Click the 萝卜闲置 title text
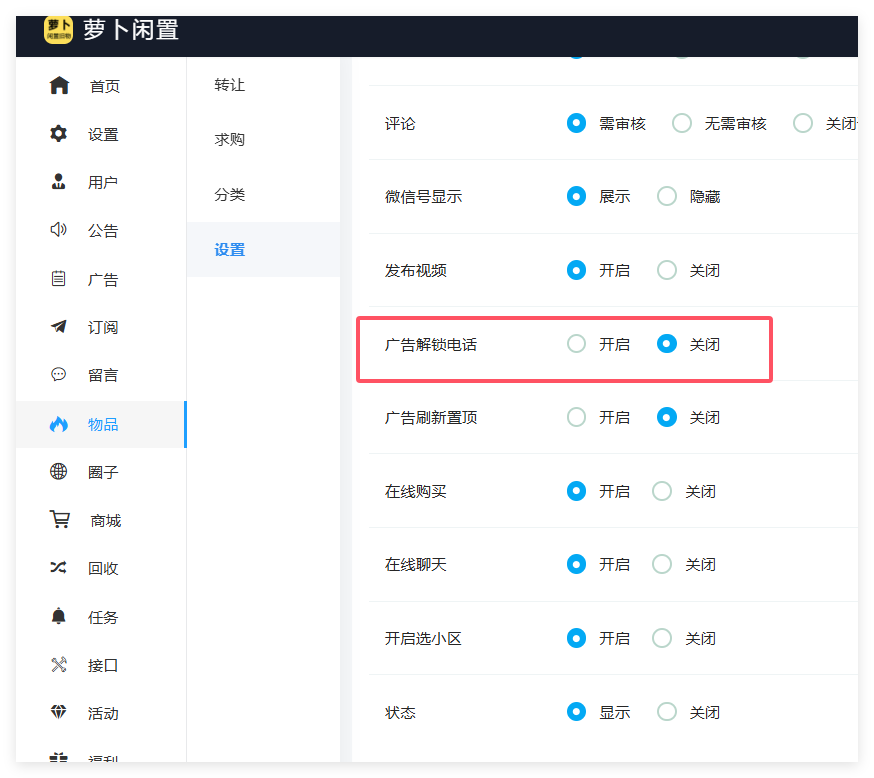Screen dimensions: 874x778 [x=131, y=30]
